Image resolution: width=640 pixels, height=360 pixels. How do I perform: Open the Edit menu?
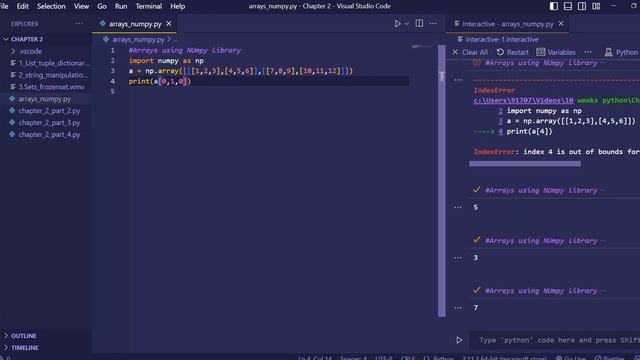(22, 6)
